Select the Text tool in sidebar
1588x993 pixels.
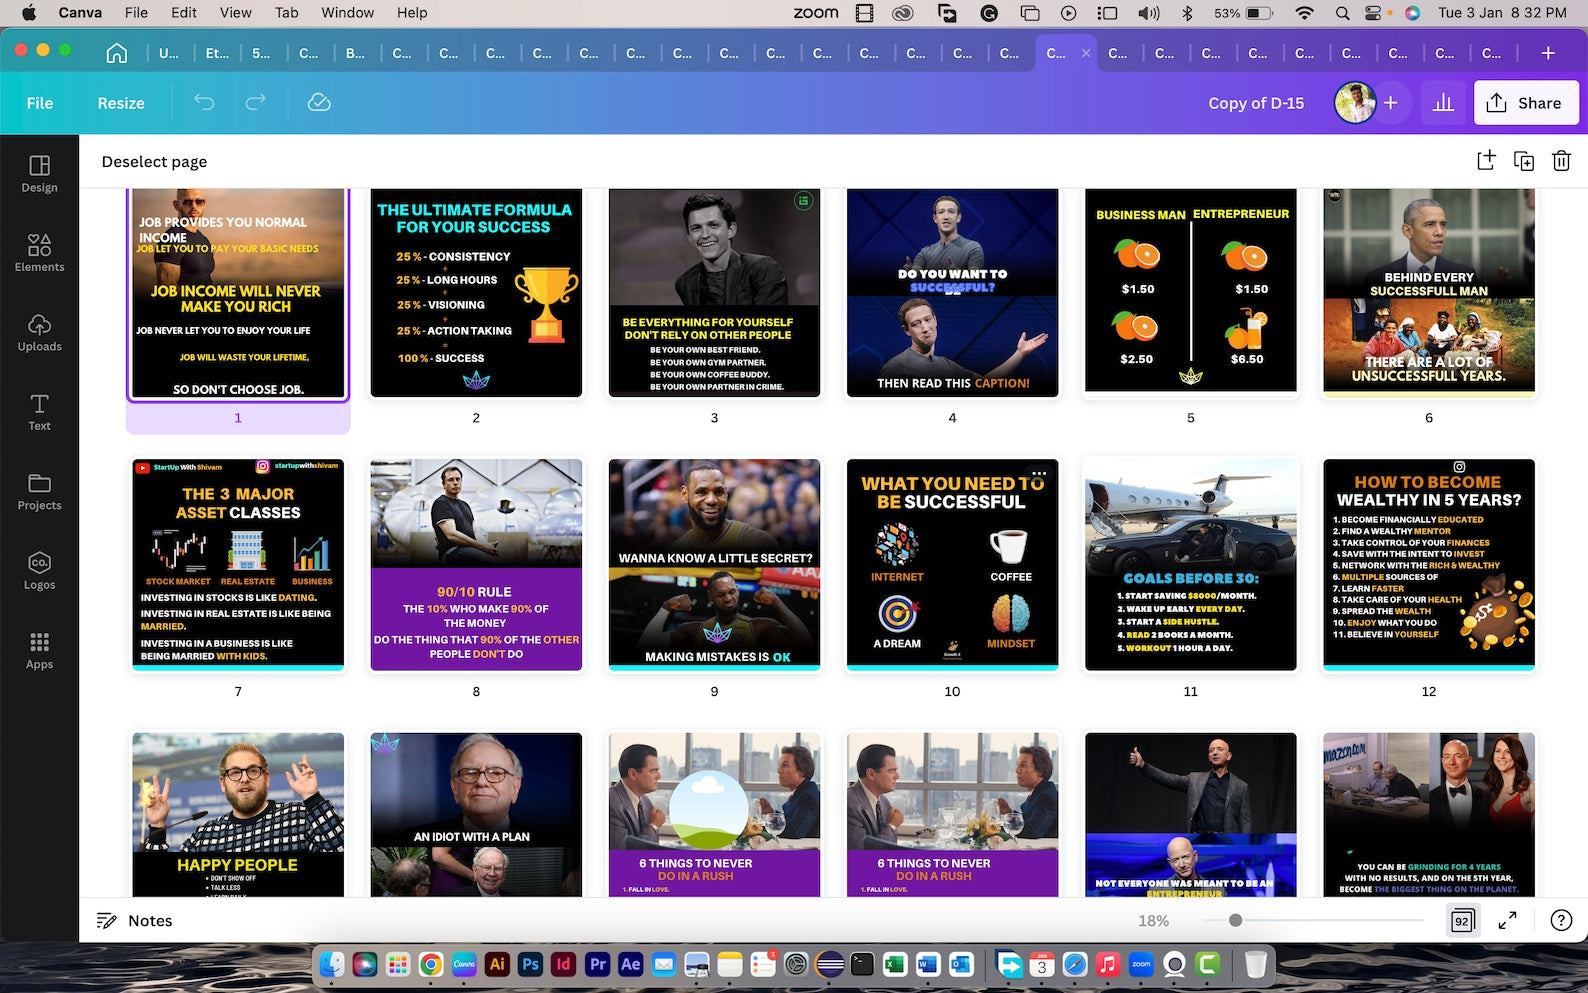pyautogui.click(x=39, y=412)
